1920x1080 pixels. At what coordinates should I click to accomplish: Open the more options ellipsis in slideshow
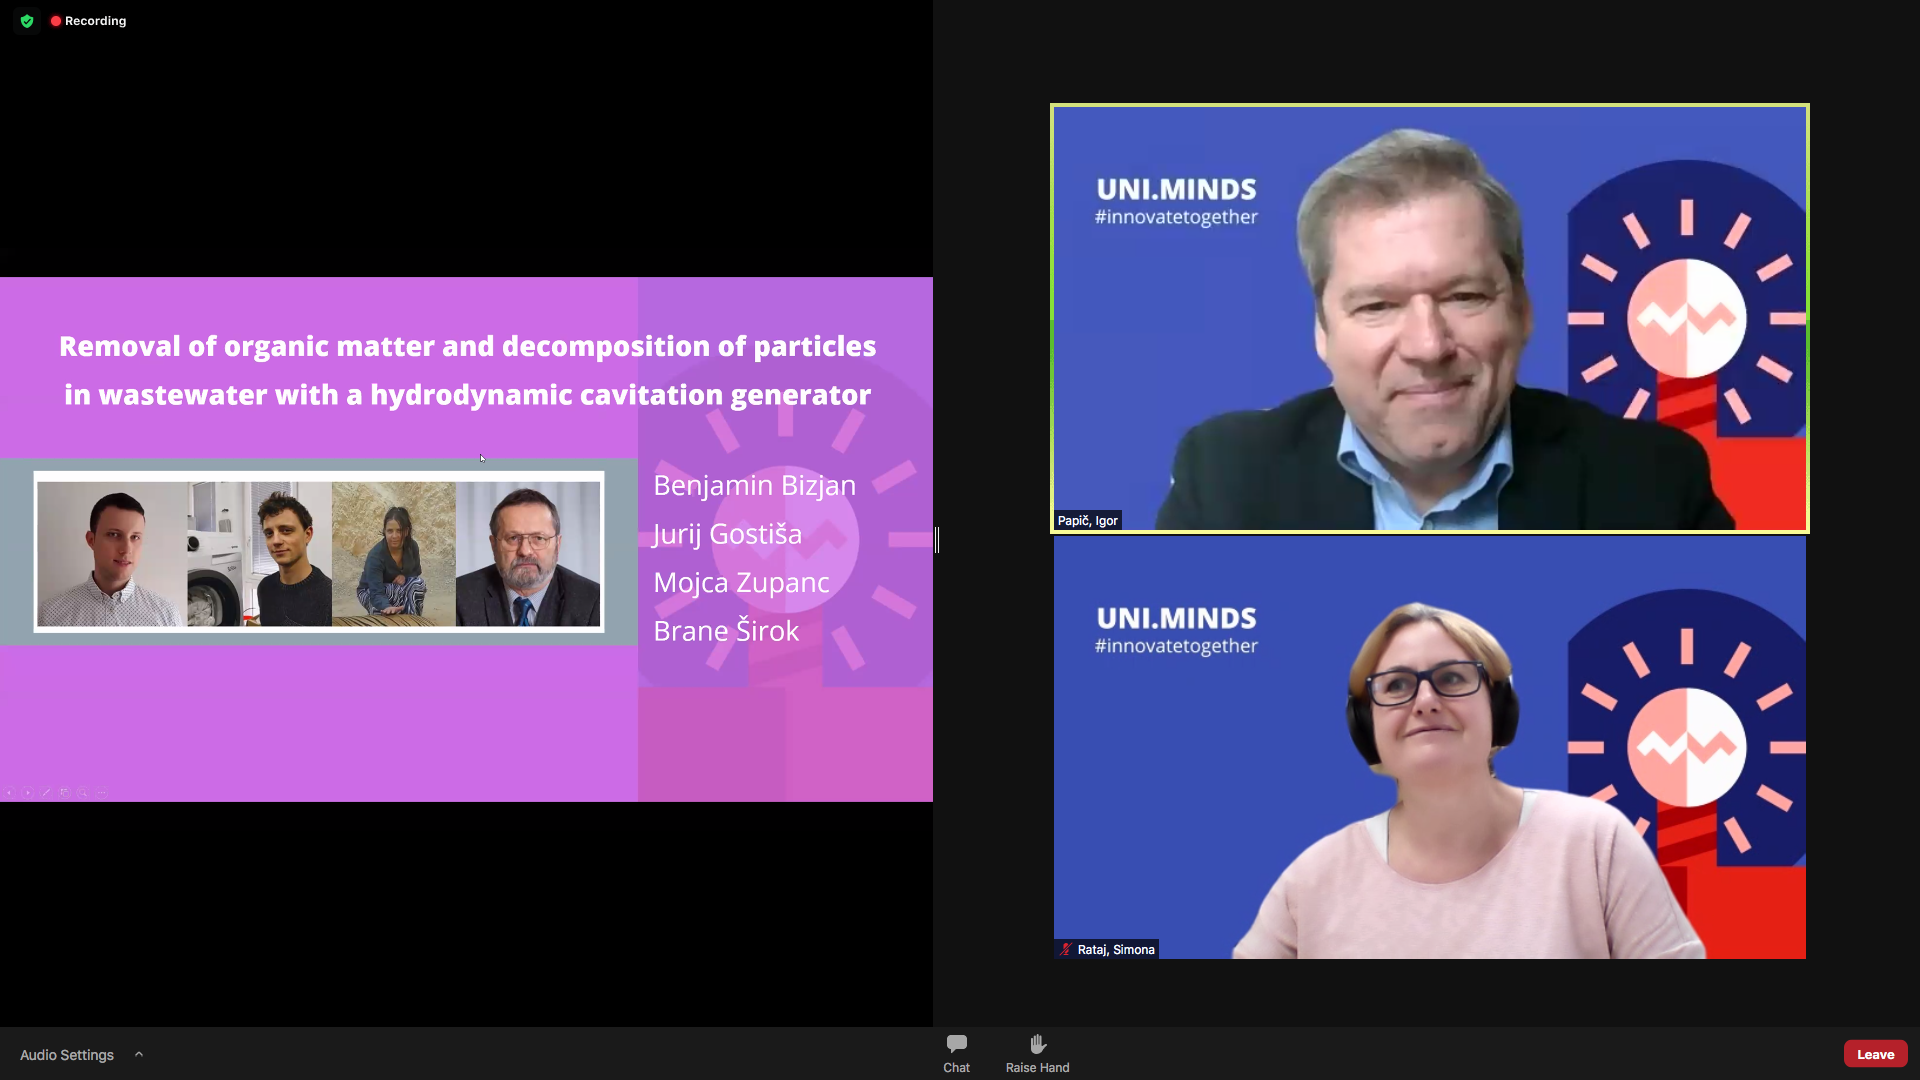[x=102, y=792]
